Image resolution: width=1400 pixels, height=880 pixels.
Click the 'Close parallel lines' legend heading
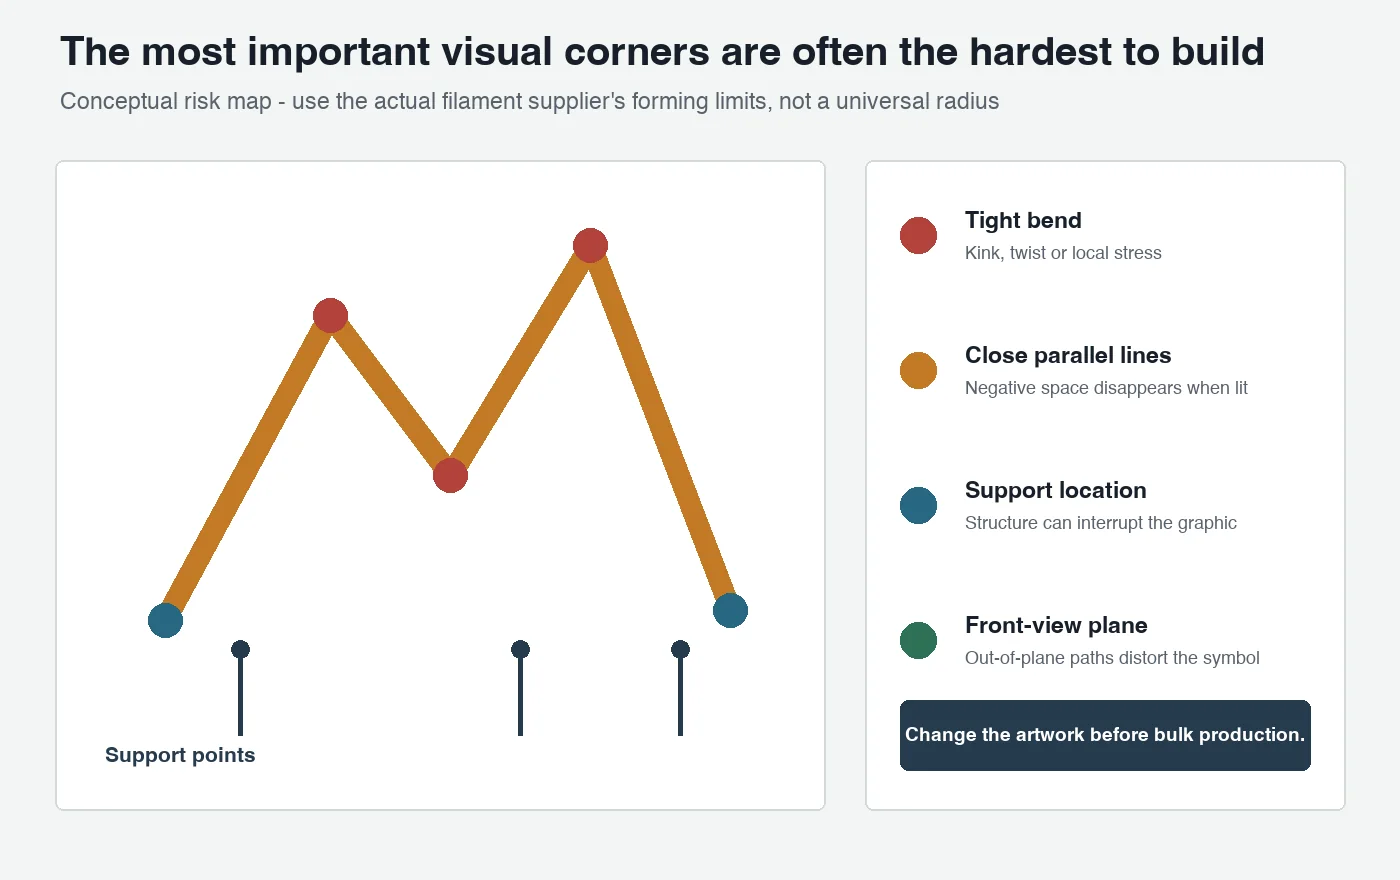[1068, 355]
